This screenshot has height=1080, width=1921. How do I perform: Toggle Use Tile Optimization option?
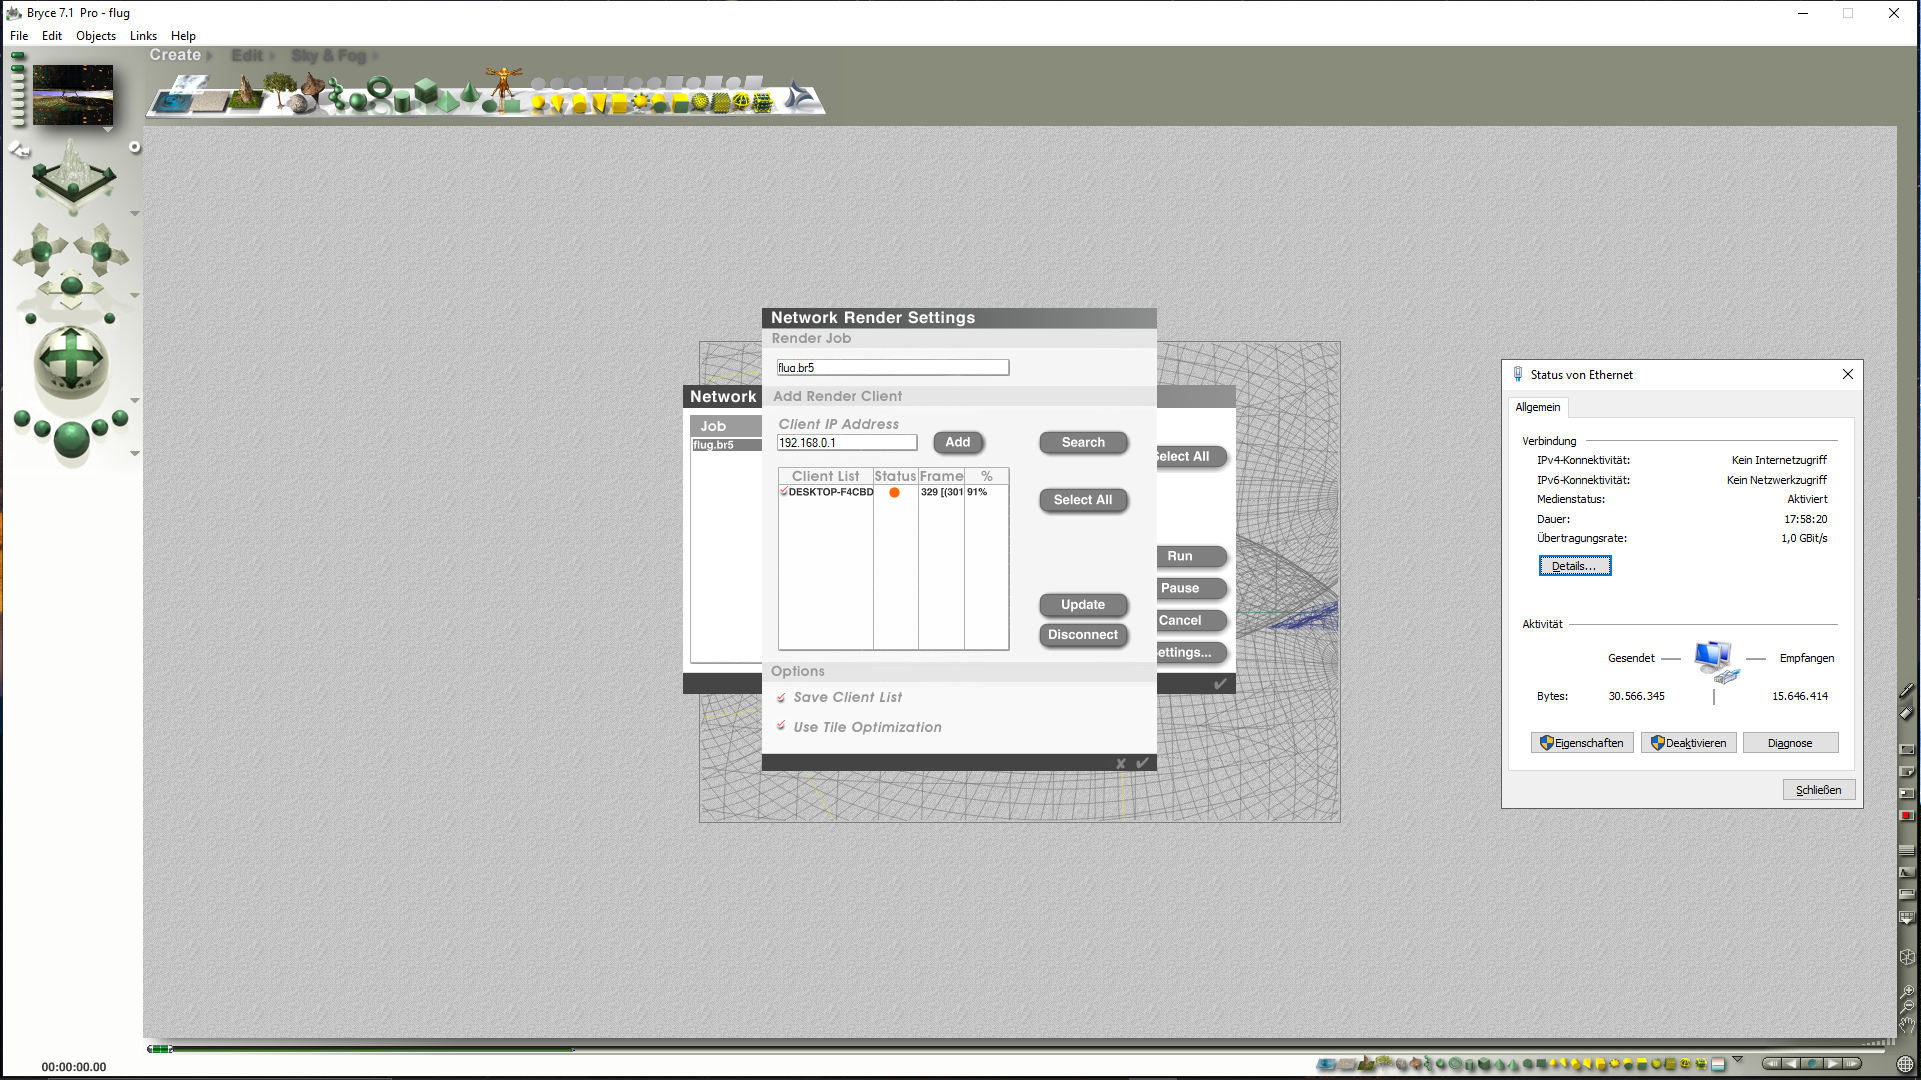[781, 727]
